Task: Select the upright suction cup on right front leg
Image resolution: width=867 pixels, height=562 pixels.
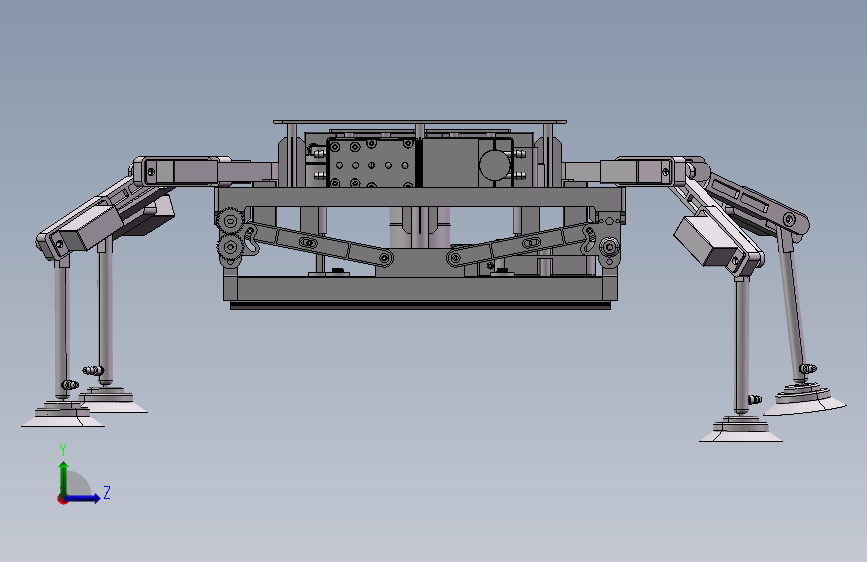Action: point(741,430)
